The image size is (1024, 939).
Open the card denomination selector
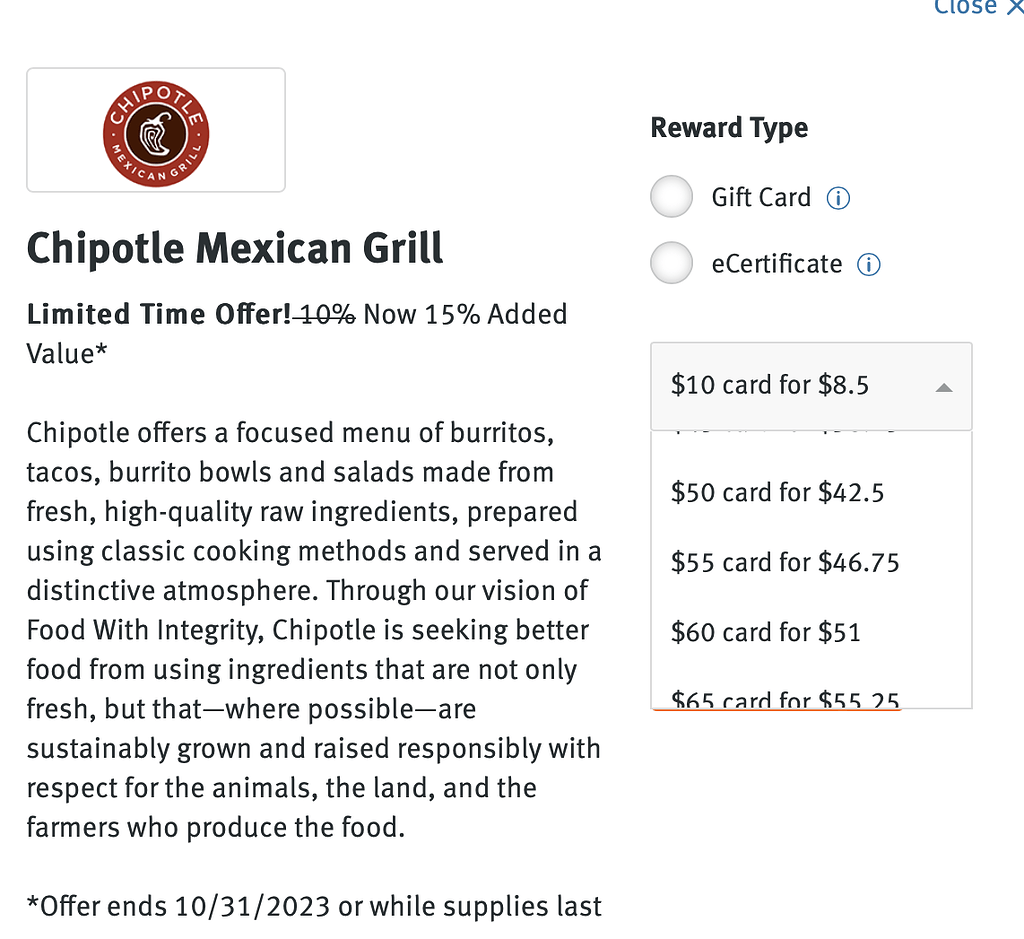810,385
